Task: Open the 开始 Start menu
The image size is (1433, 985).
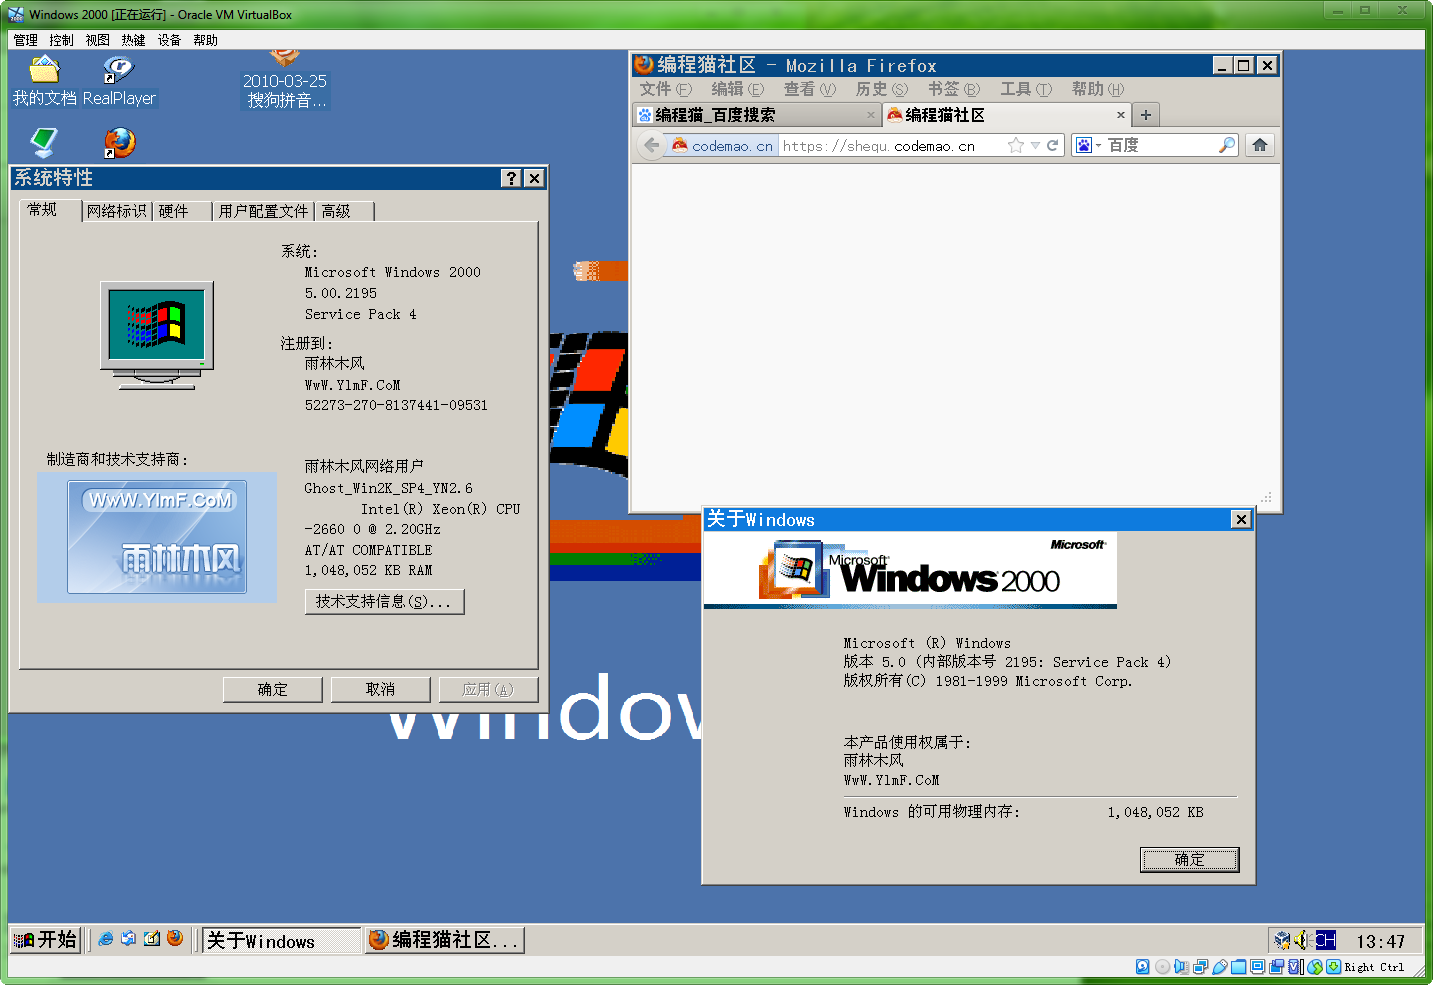Action: [x=45, y=940]
